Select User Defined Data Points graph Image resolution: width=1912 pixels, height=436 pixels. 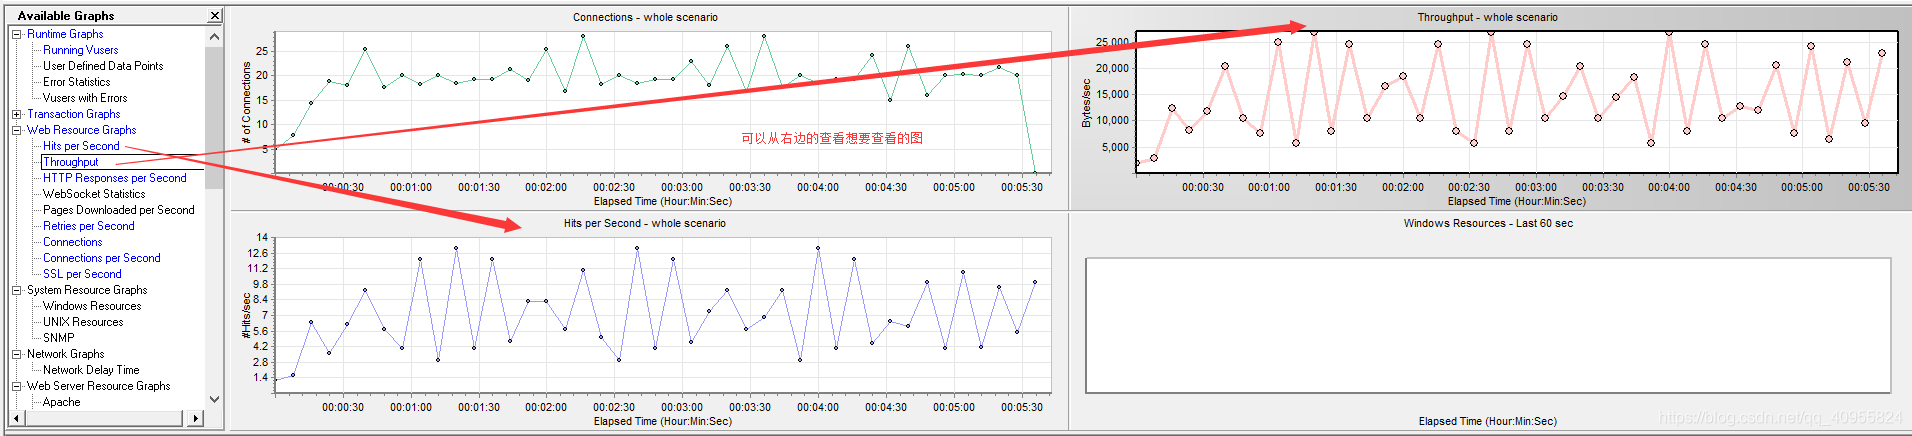point(103,66)
